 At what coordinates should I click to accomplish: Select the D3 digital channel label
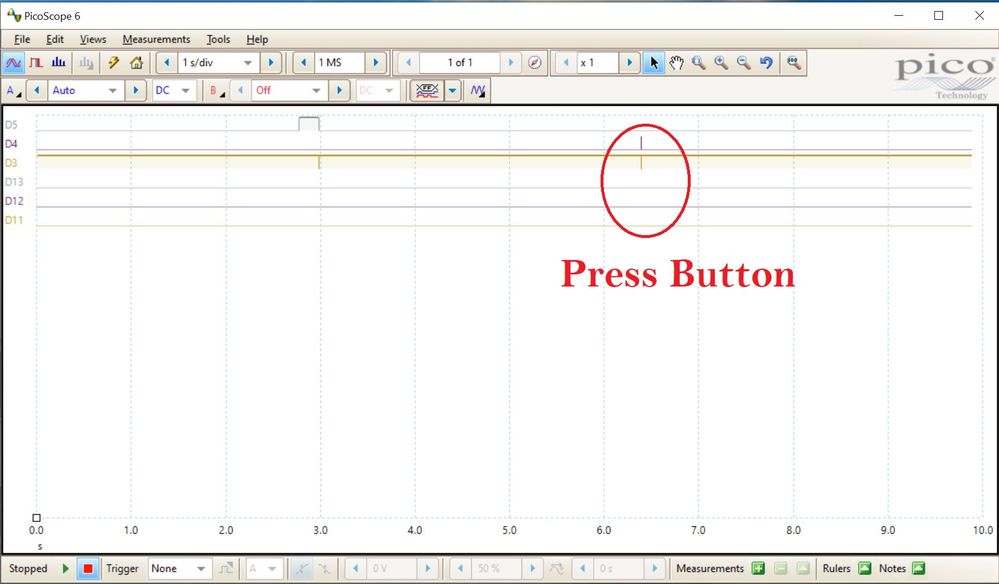11,163
